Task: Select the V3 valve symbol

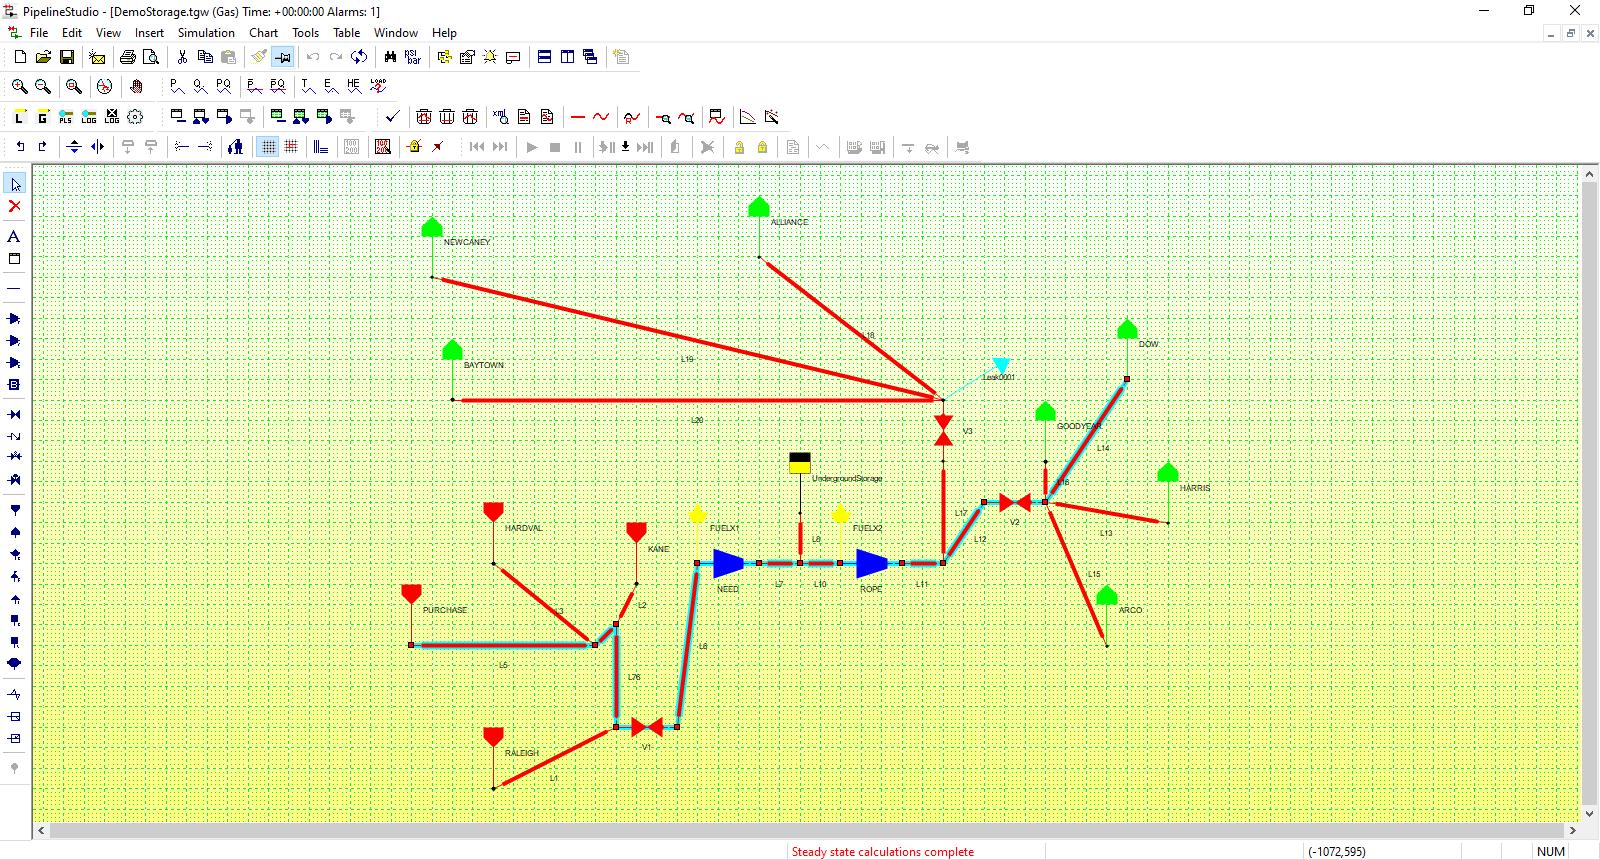Action: click(x=943, y=430)
